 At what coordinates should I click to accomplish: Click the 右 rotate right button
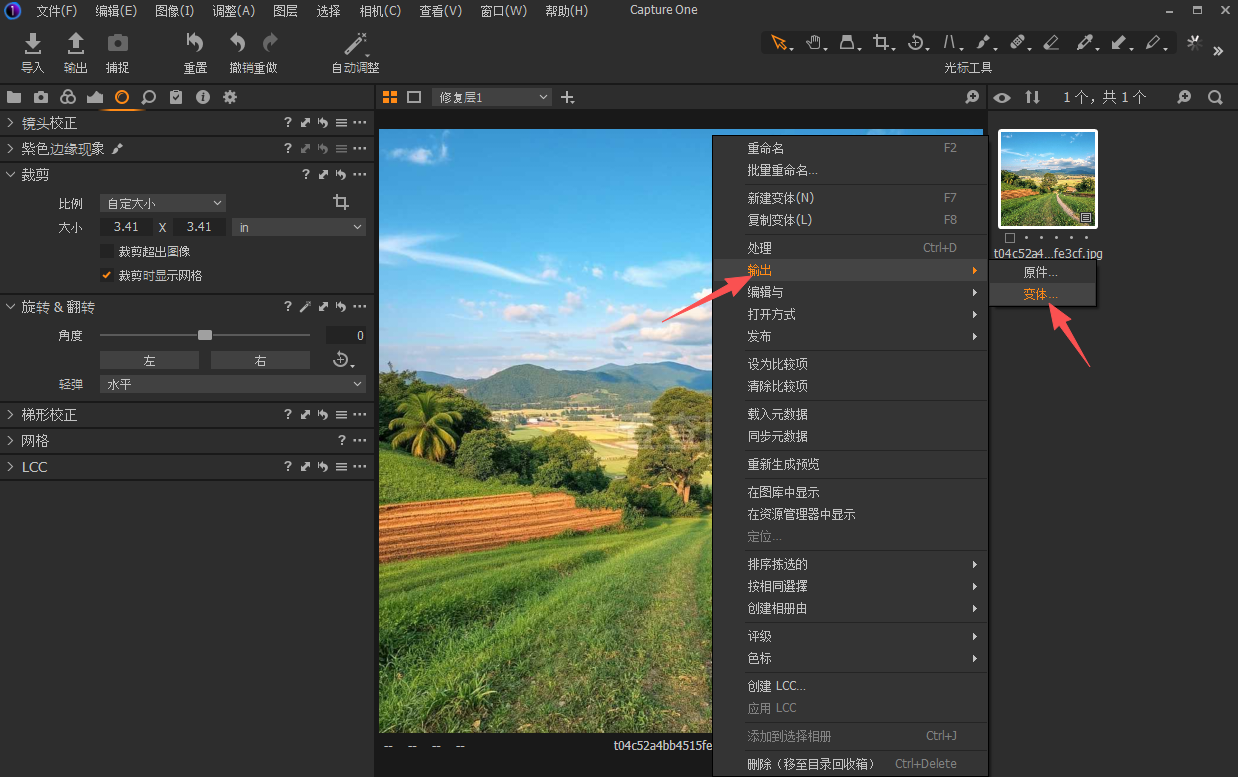click(x=260, y=360)
